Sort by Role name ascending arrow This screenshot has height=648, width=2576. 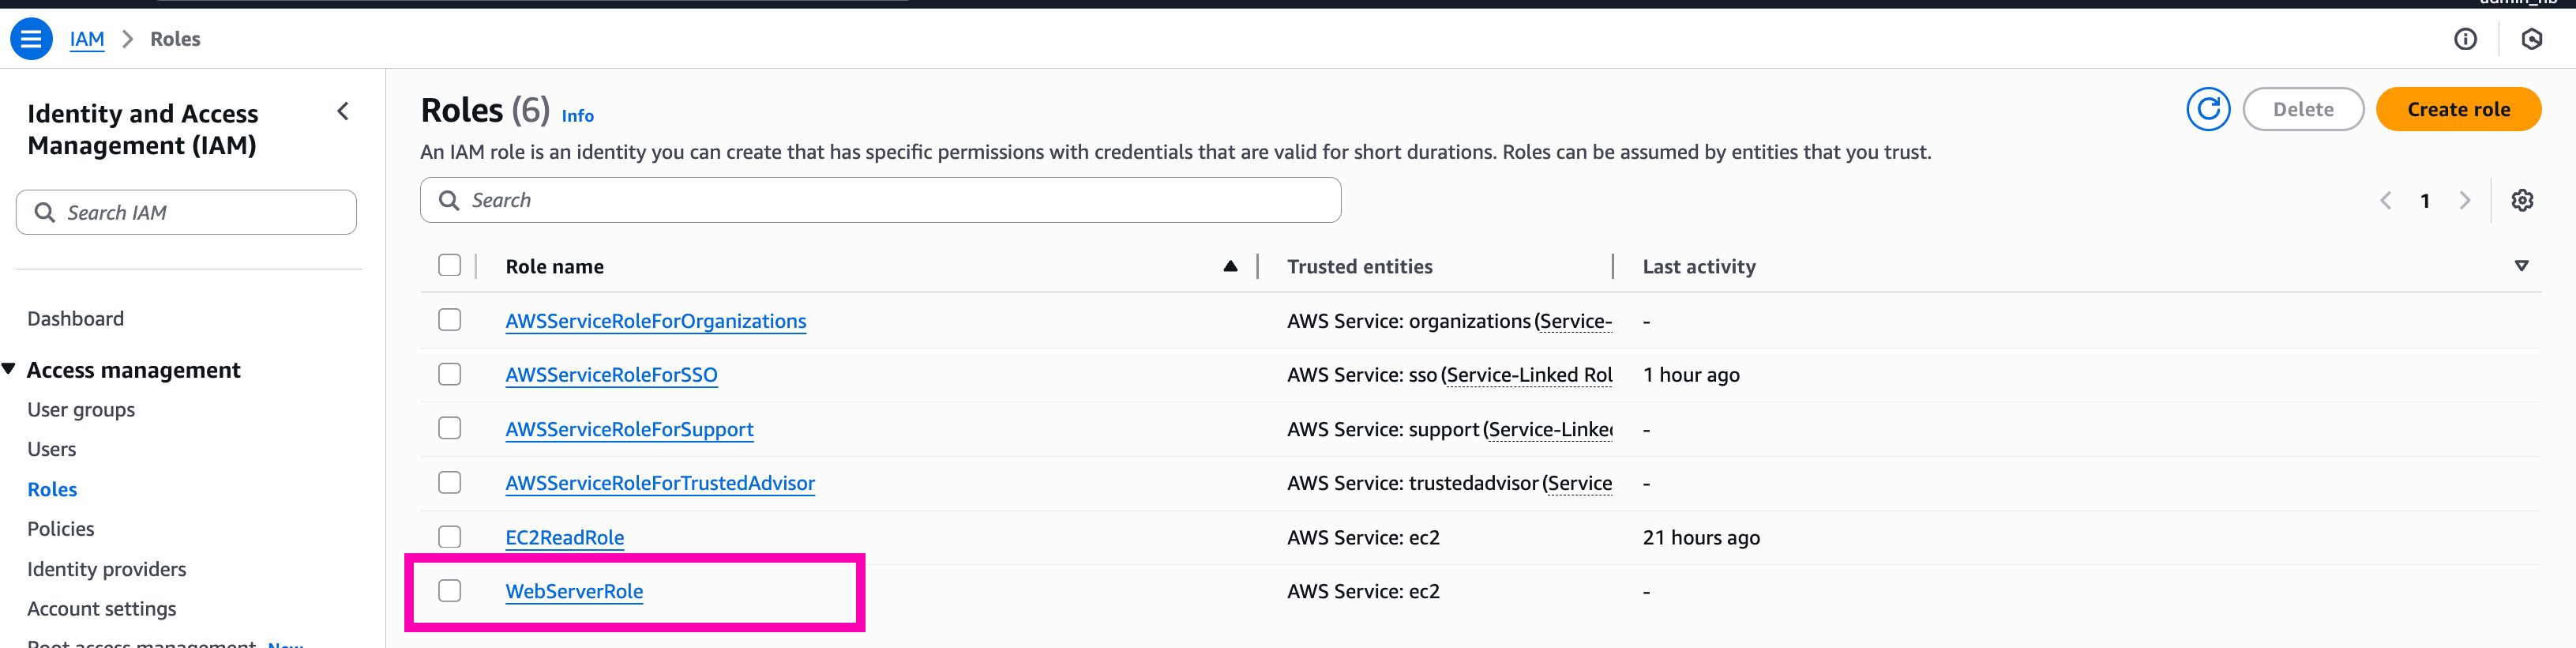coord(1230,266)
